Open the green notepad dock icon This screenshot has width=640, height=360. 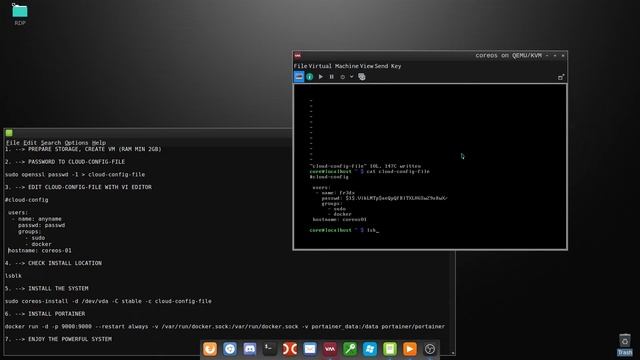click(390, 349)
